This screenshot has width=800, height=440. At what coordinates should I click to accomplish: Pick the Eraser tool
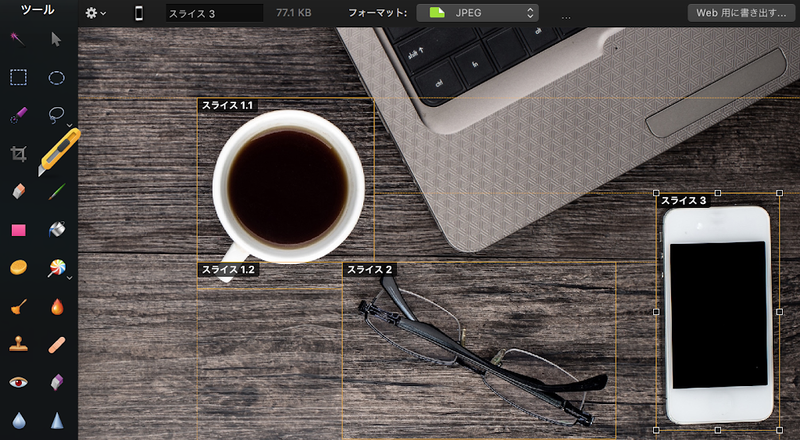tap(18, 191)
